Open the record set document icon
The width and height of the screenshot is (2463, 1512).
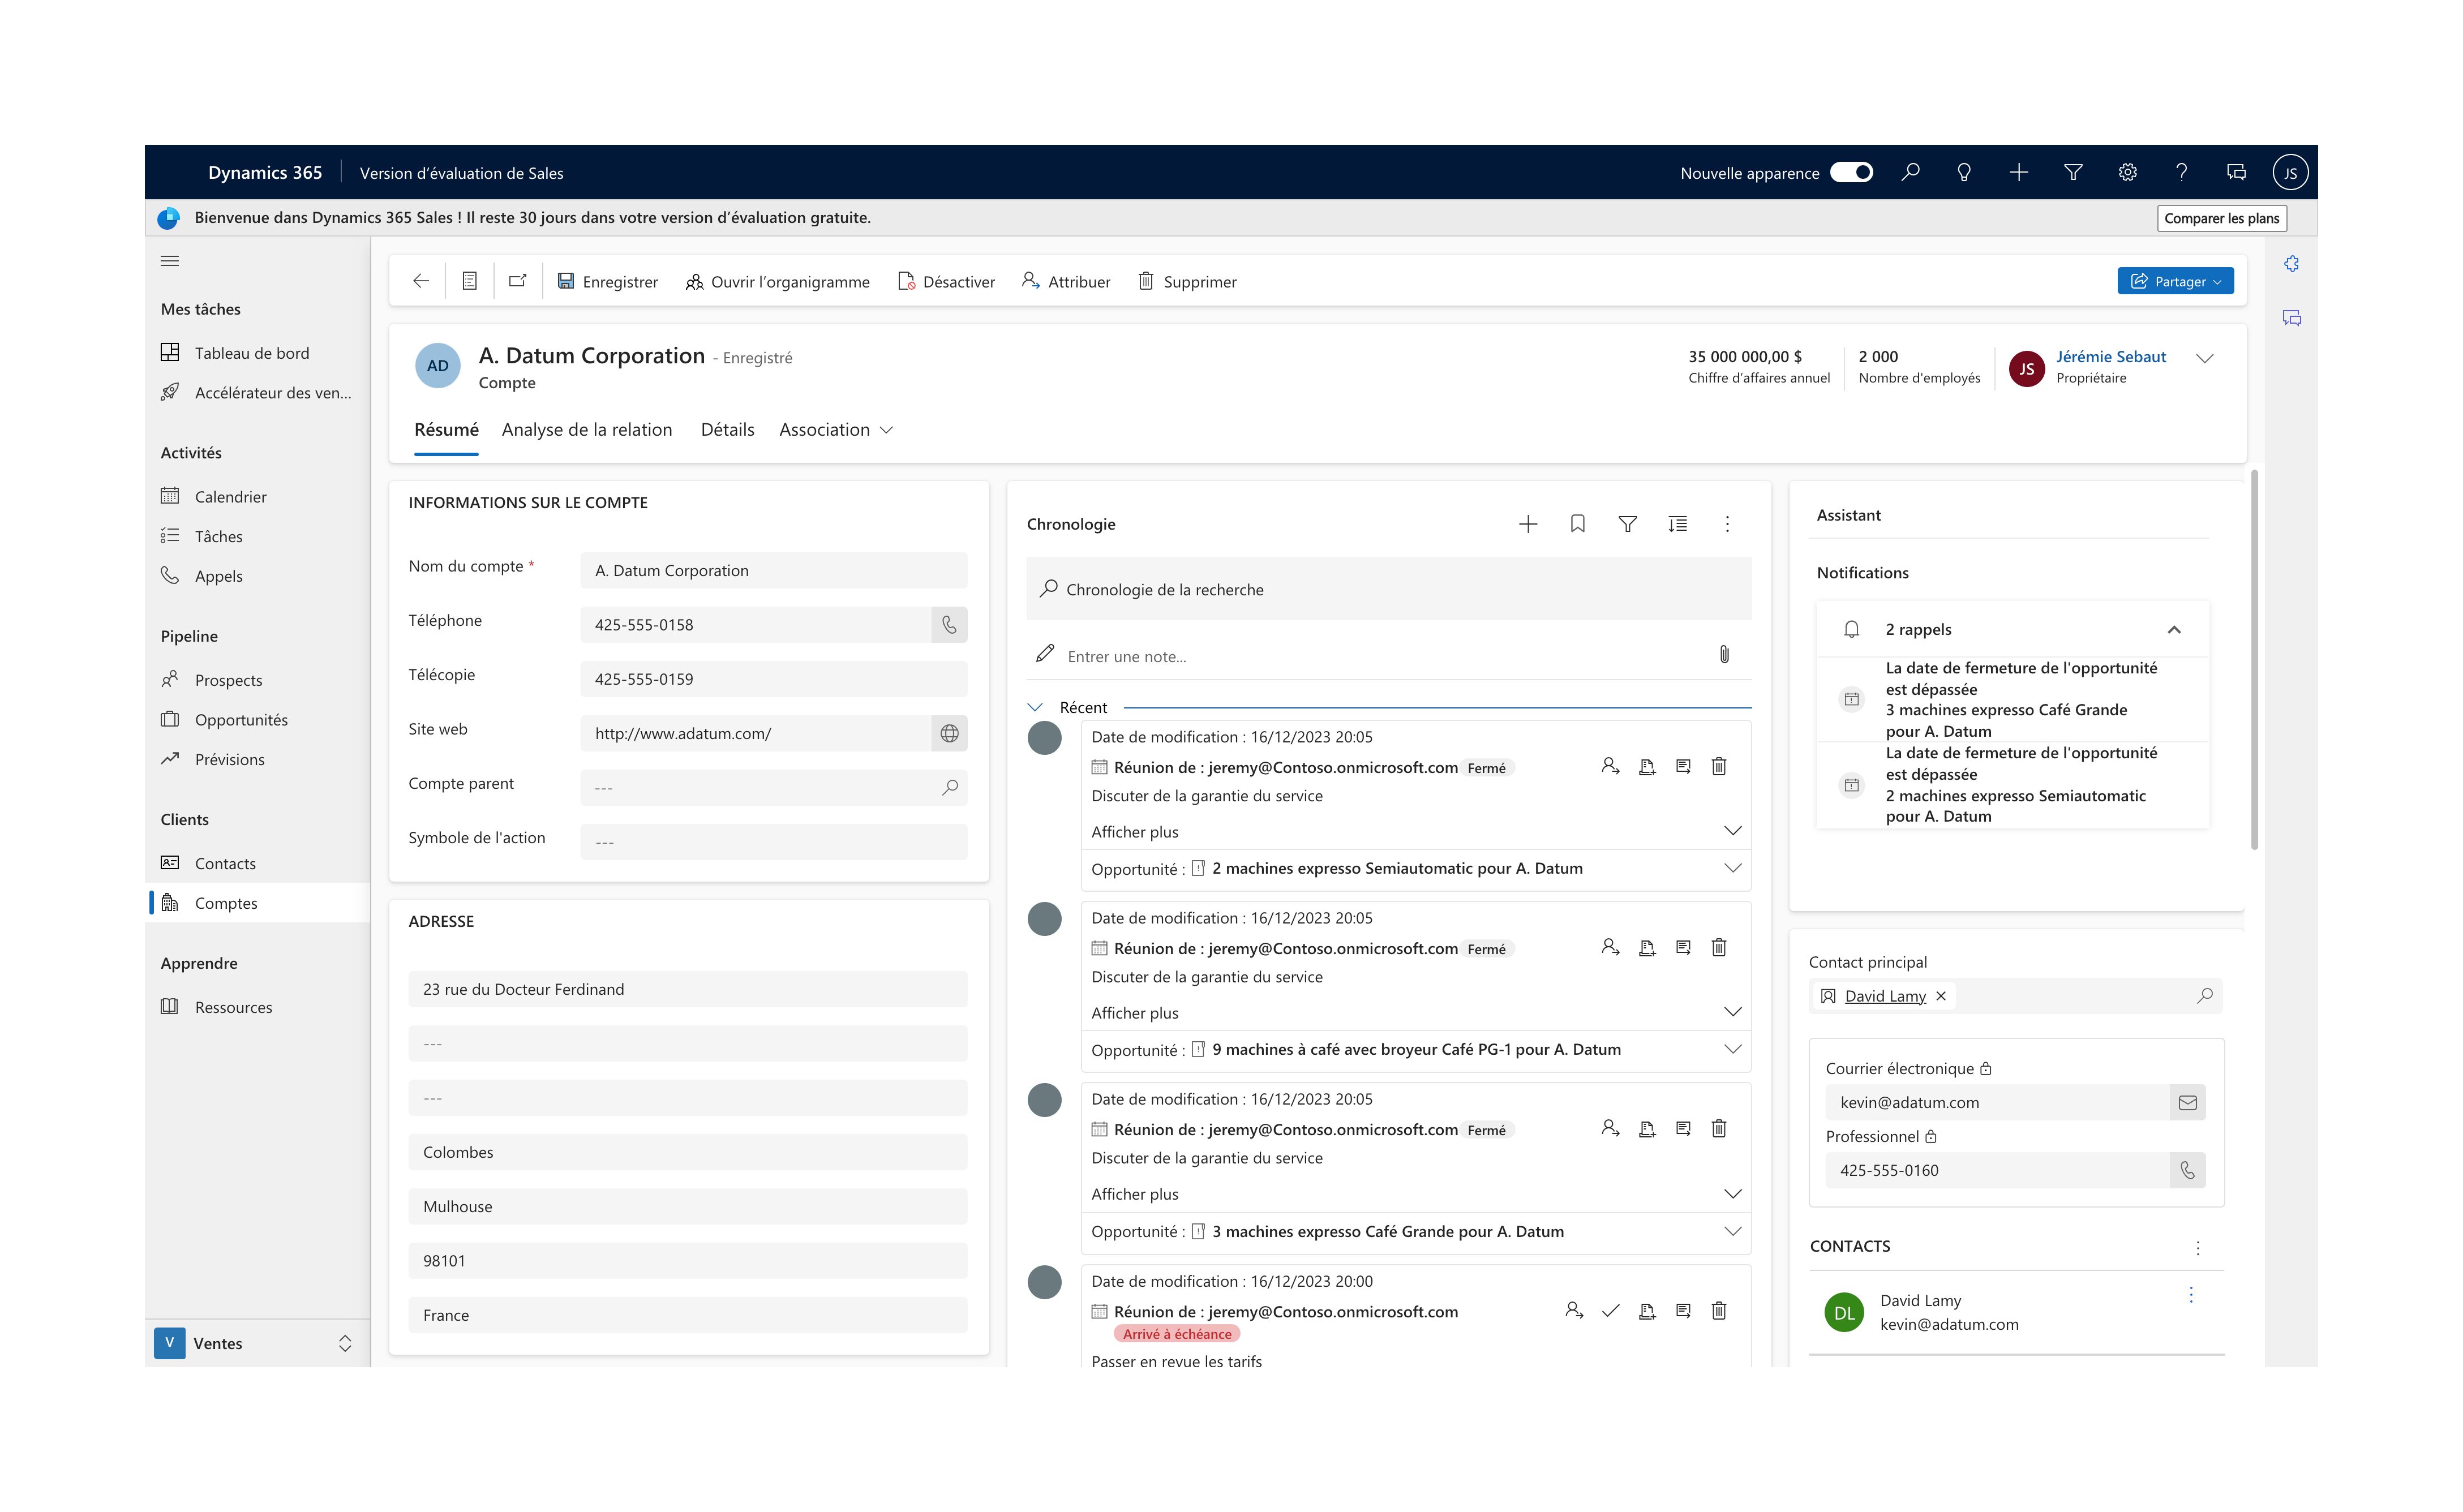coord(469,281)
